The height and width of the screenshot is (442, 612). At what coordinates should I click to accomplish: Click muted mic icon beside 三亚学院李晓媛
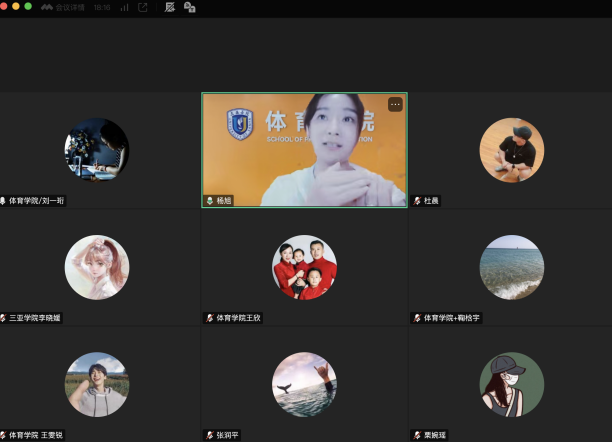[x=4, y=318]
